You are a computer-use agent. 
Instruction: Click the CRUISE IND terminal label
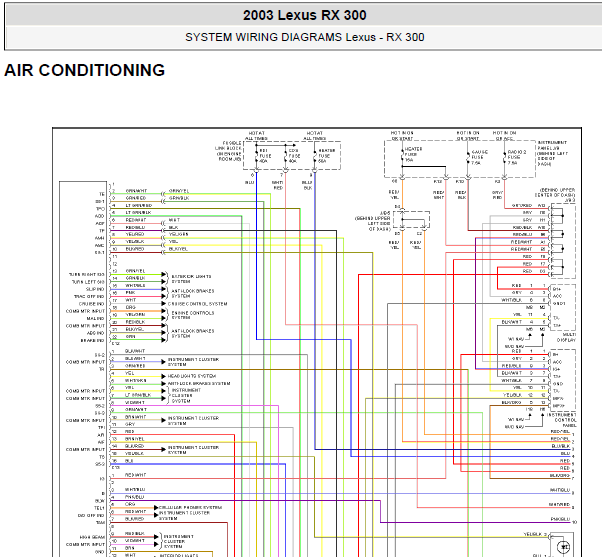tap(91, 304)
